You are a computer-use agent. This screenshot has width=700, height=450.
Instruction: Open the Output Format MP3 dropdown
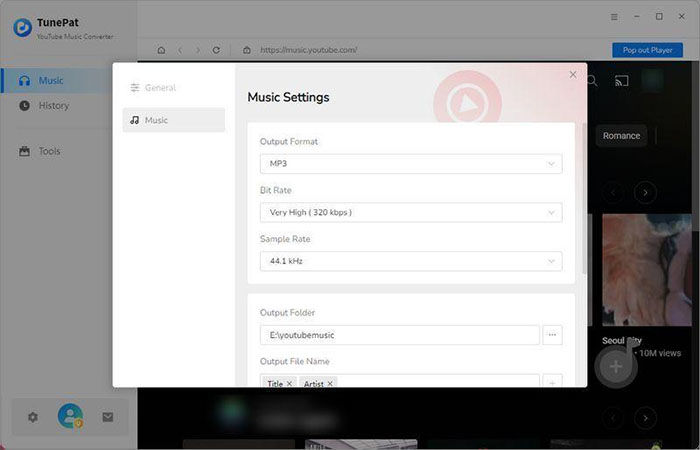(x=411, y=164)
